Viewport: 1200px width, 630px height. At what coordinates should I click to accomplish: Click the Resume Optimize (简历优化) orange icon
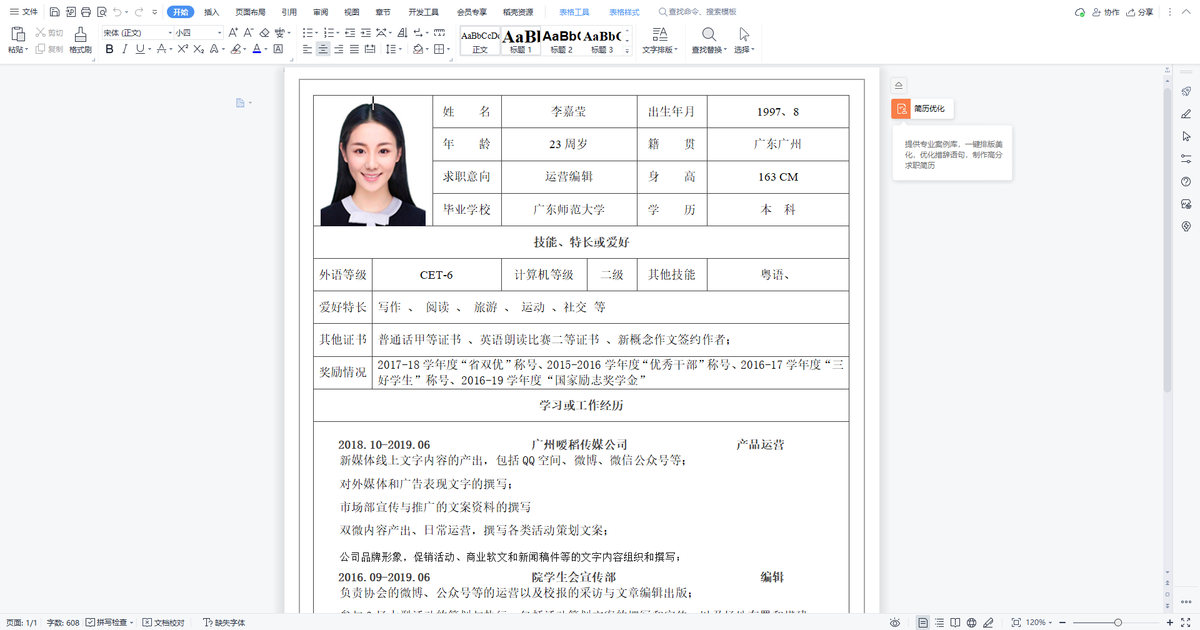(900, 108)
